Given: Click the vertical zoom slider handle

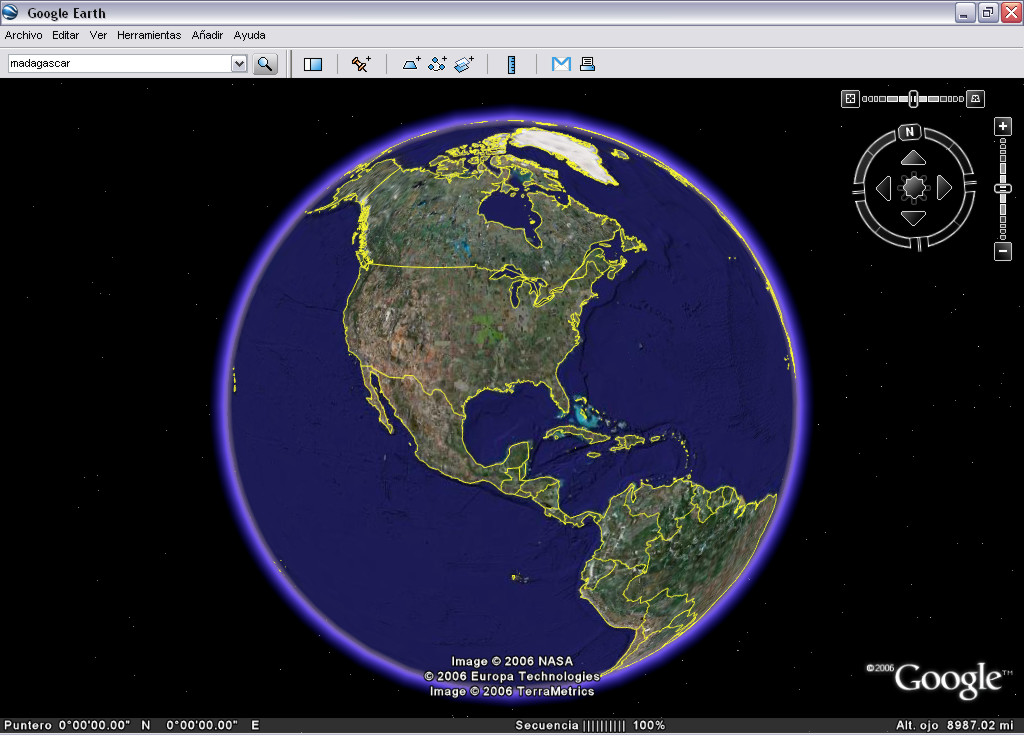Looking at the screenshot, I should point(1003,189).
